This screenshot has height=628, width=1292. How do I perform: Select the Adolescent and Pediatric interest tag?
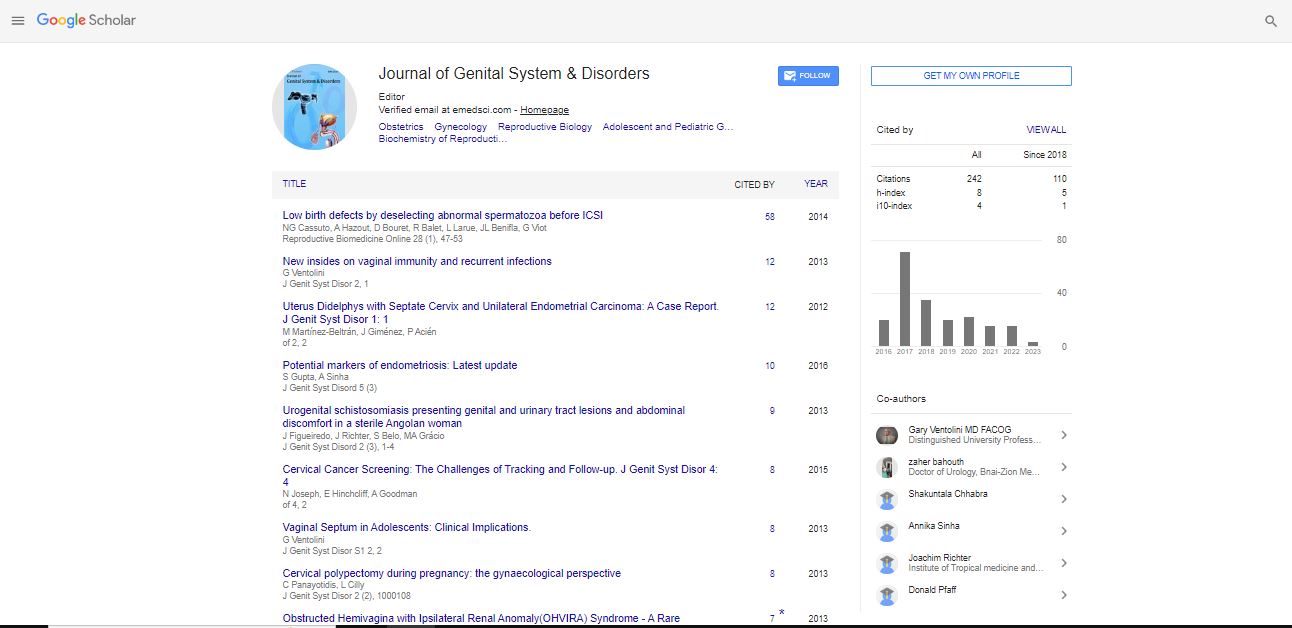click(x=668, y=127)
